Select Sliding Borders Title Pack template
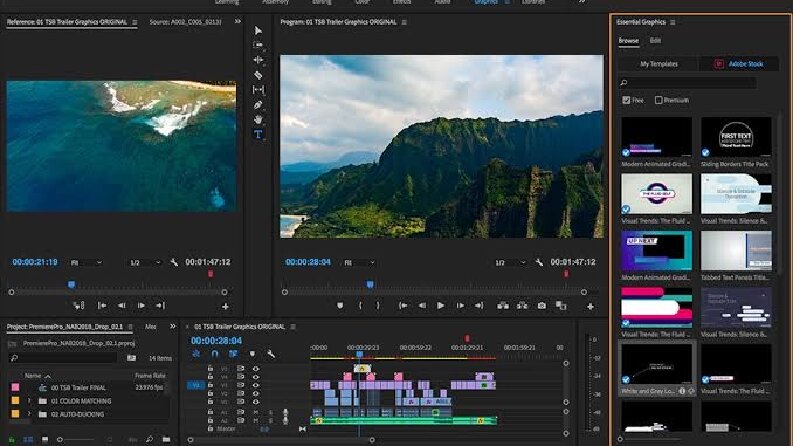The width and height of the screenshot is (793, 446). pos(736,137)
